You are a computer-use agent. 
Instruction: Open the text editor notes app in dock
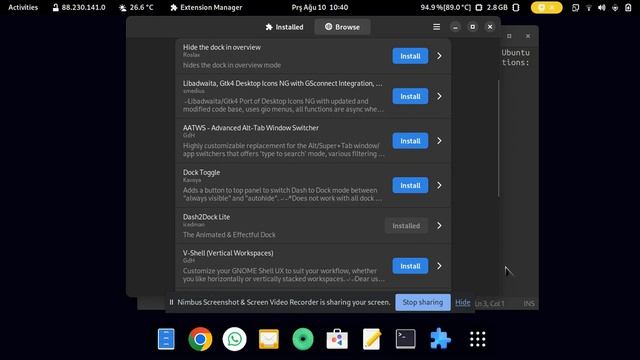371,339
